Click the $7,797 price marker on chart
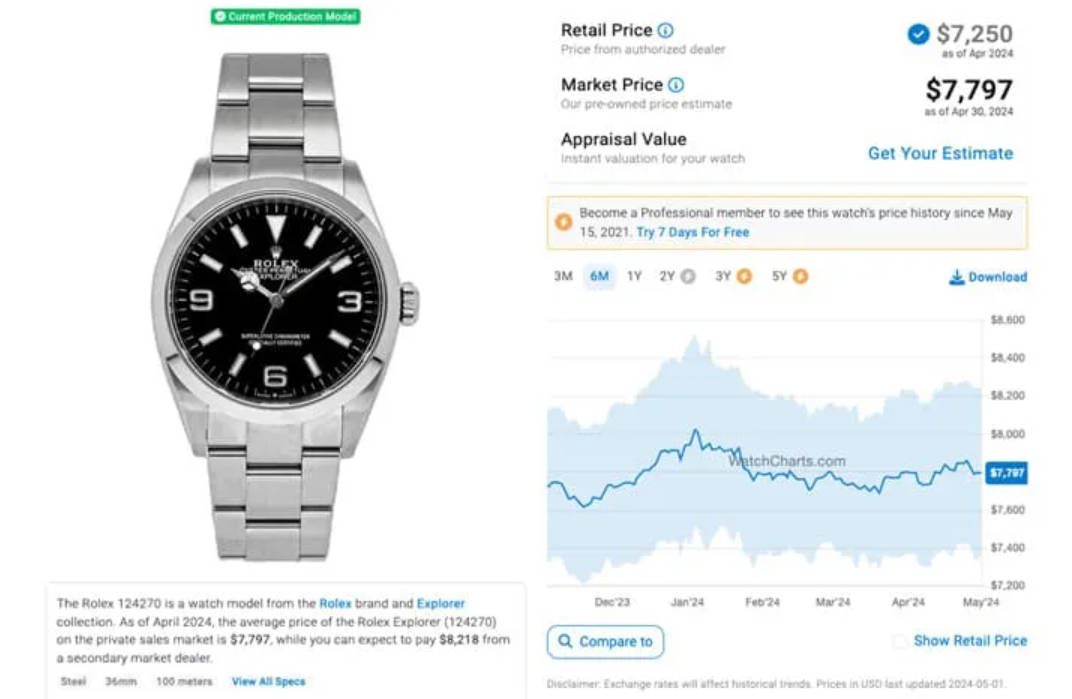 pyautogui.click(x=1006, y=473)
